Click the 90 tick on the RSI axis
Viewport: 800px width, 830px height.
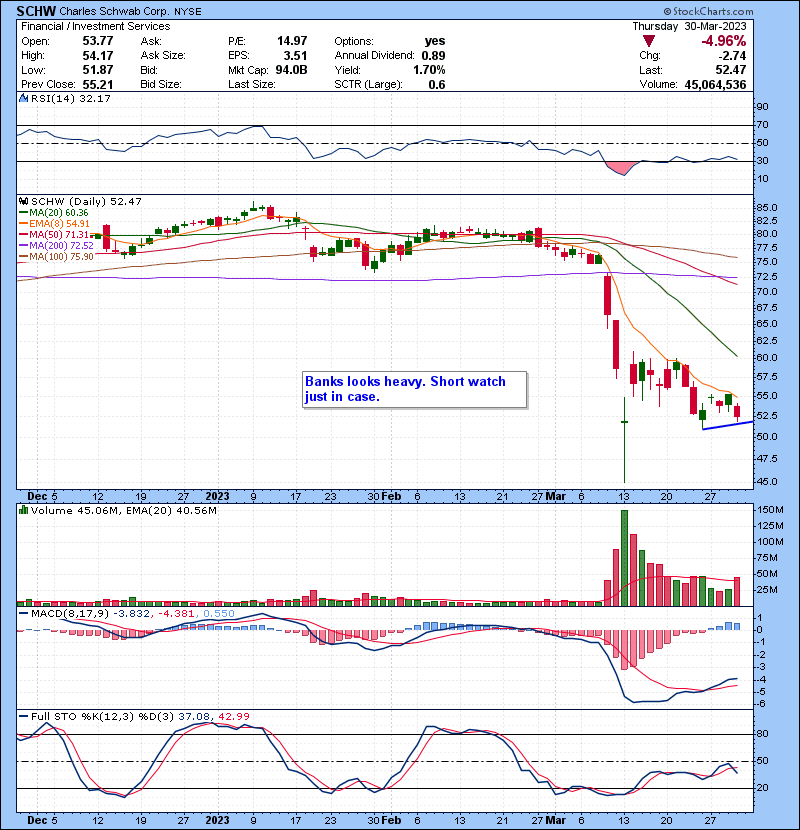coord(762,107)
